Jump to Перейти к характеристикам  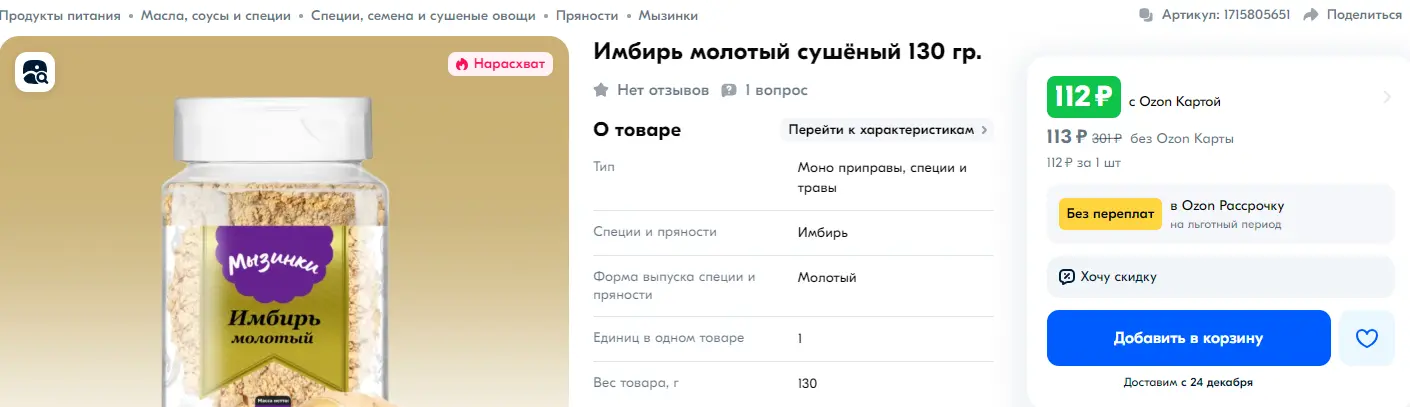(x=886, y=130)
